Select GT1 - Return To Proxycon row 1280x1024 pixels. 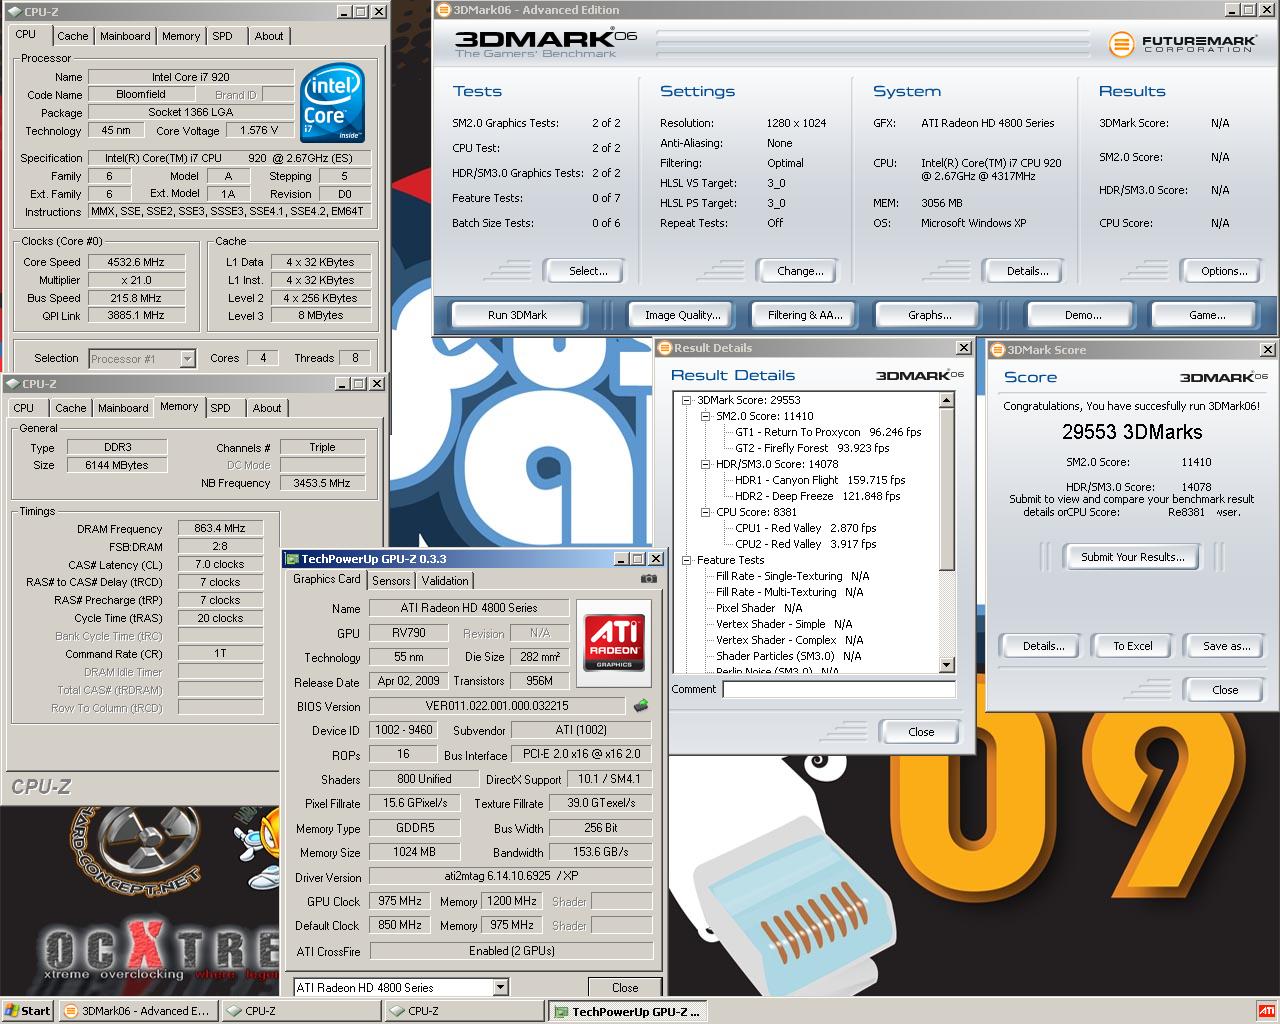(828, 432)
